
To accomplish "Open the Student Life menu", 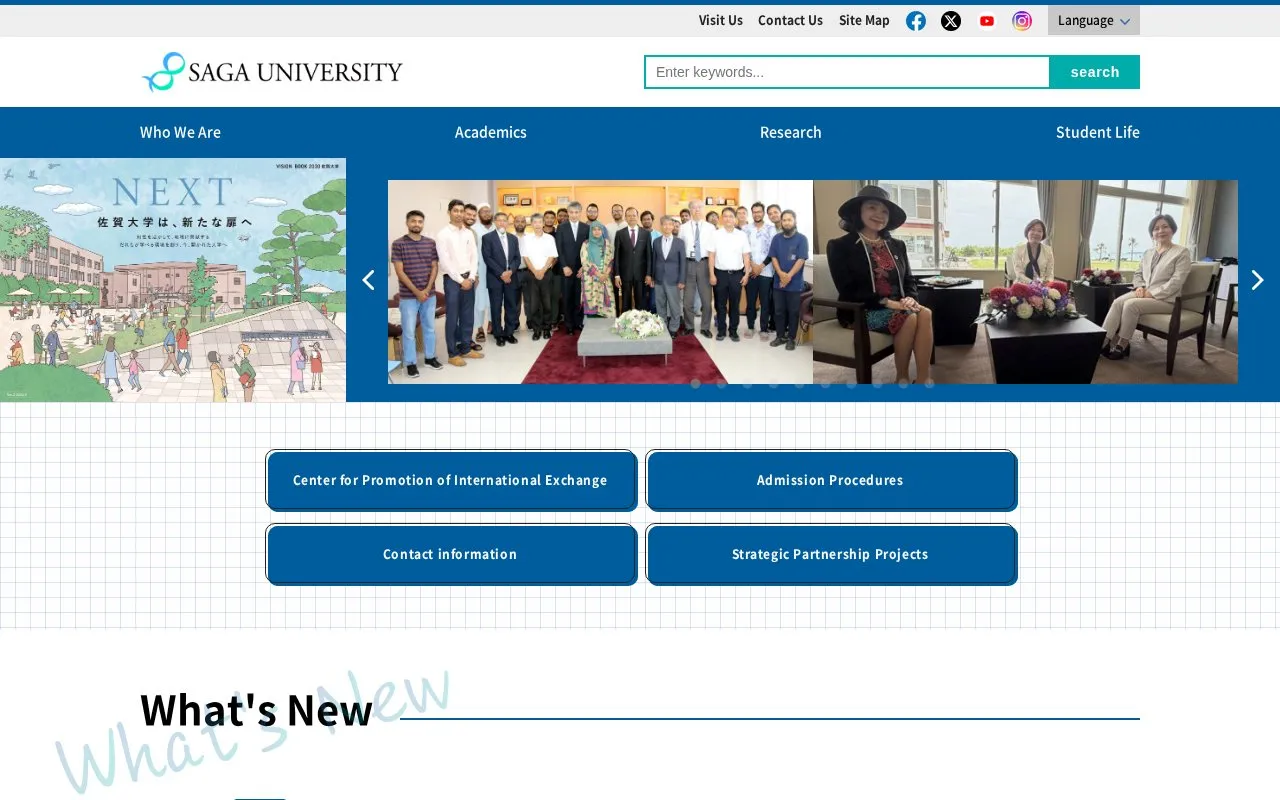I will [1098, 132].
